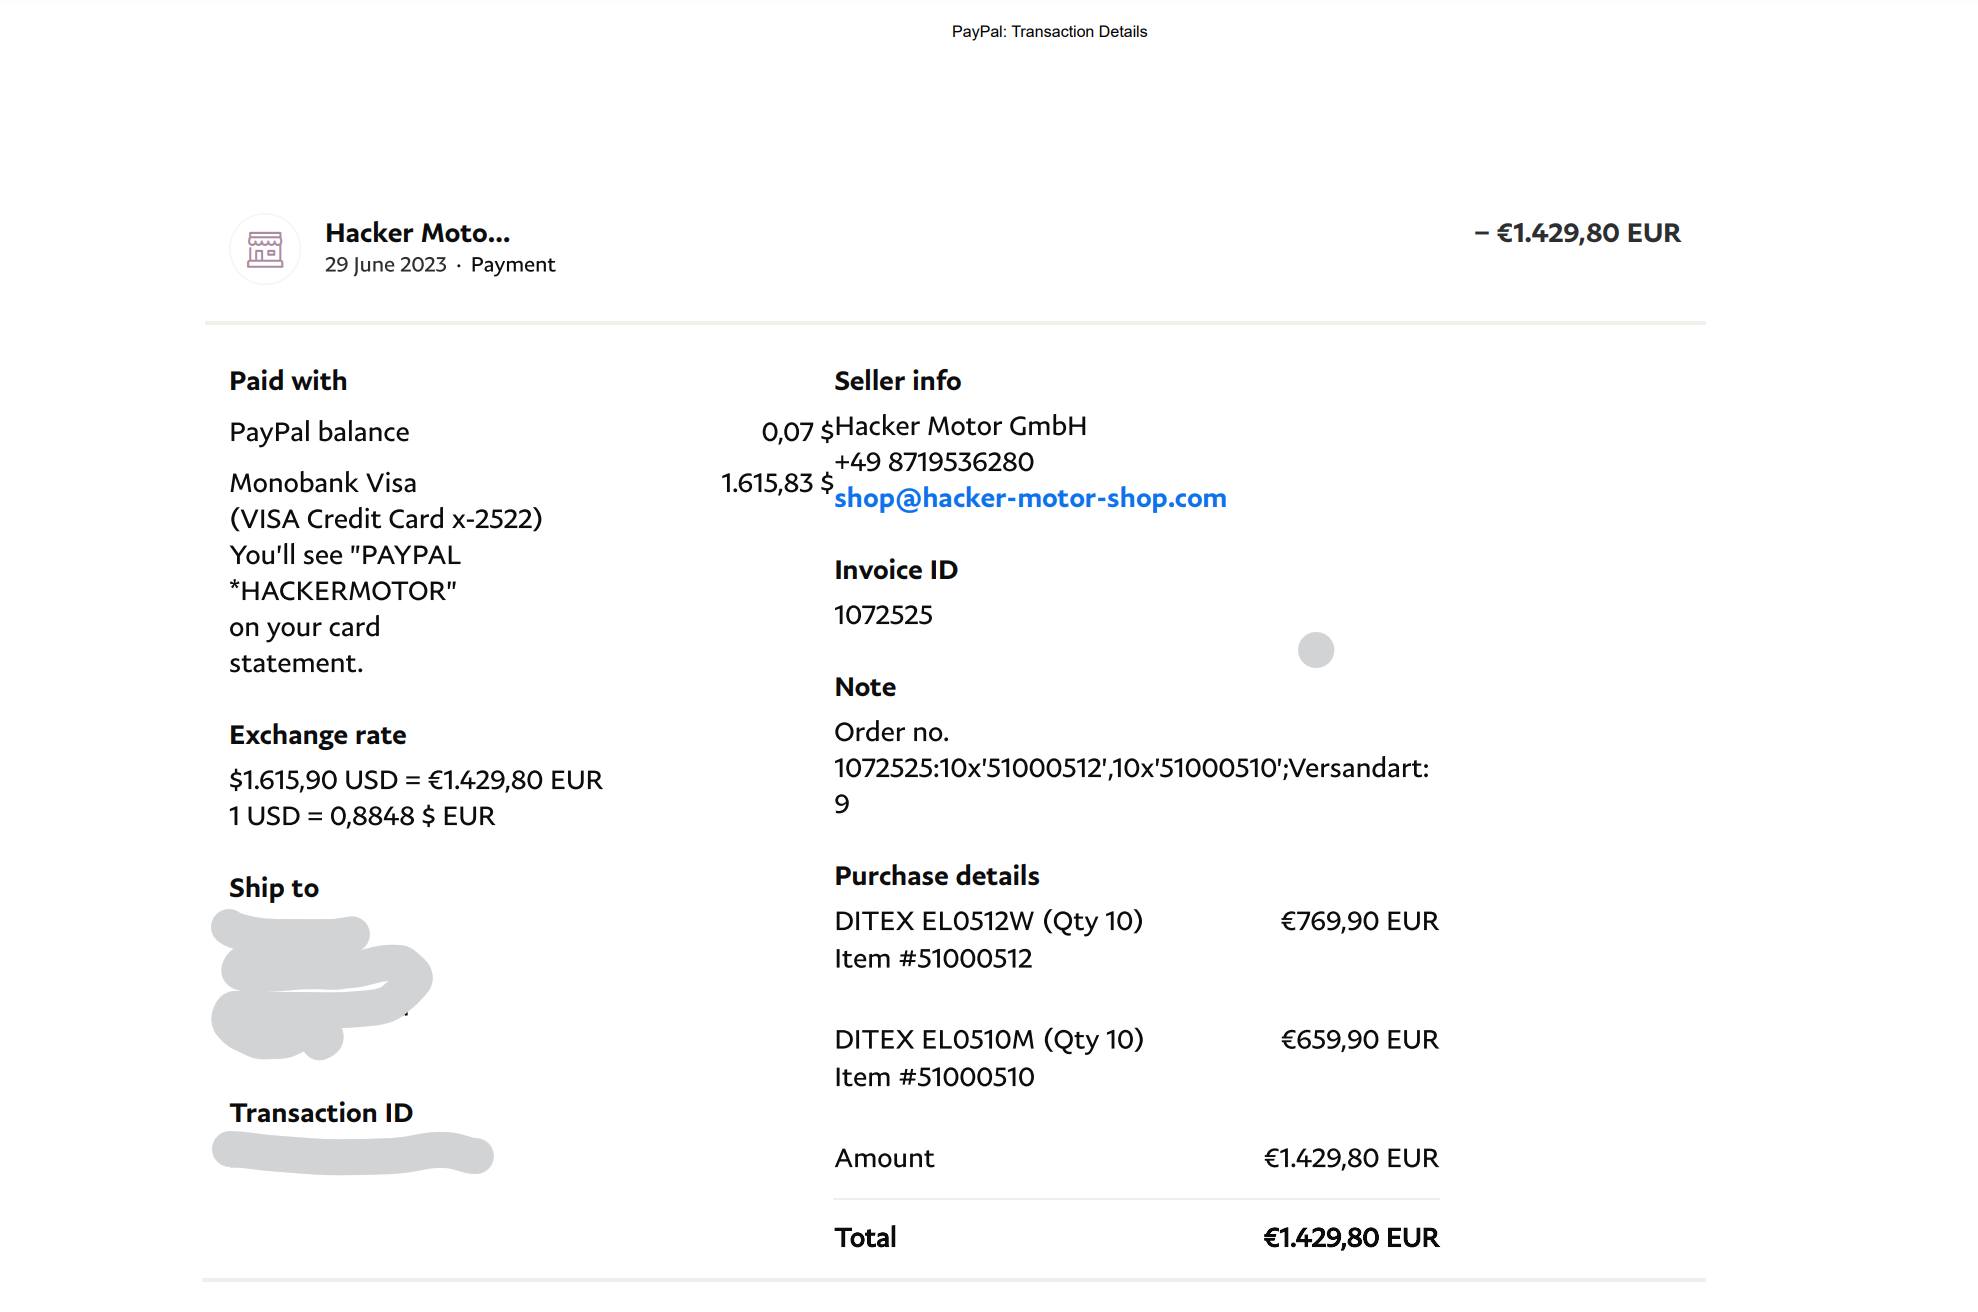Click the gray circle near Invoice ID
1978x1312 pixels.
pyautogui.click(x=1315, y=650)
